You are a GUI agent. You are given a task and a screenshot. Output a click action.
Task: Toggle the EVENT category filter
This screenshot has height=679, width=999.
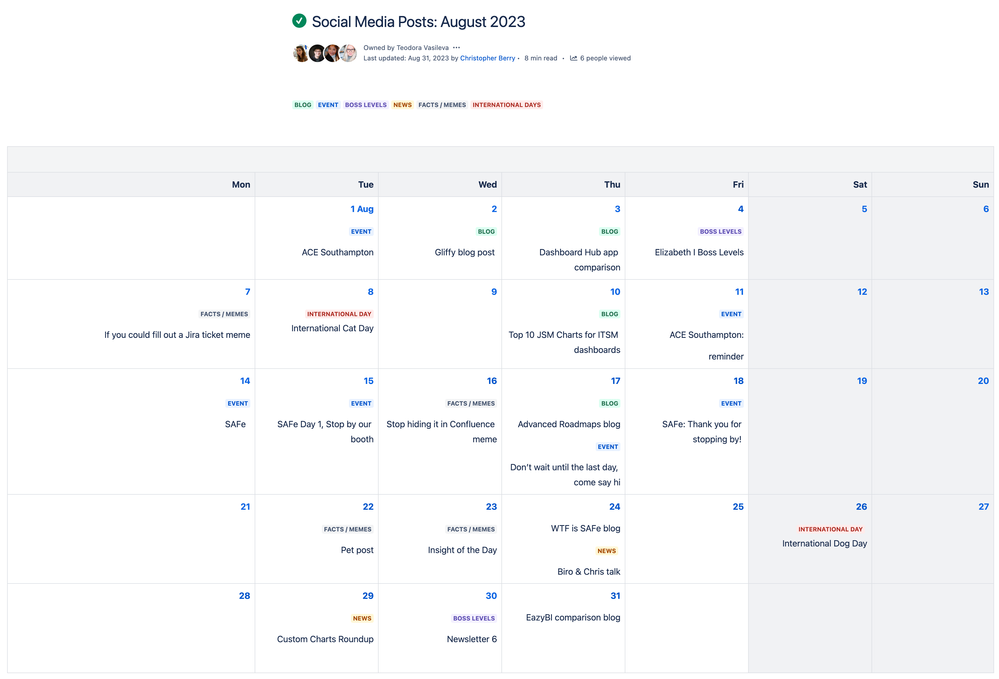point(327,104)
